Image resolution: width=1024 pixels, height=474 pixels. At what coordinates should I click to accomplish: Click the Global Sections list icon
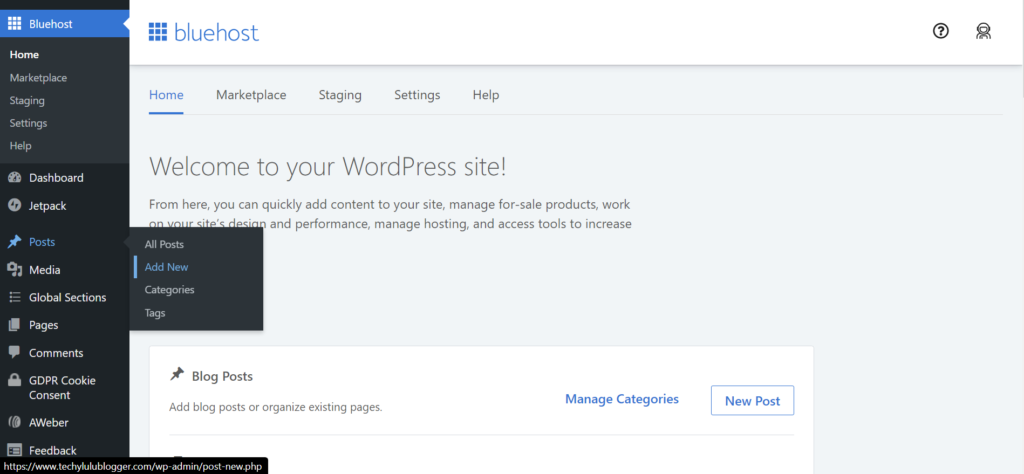[x=15, y=297]
